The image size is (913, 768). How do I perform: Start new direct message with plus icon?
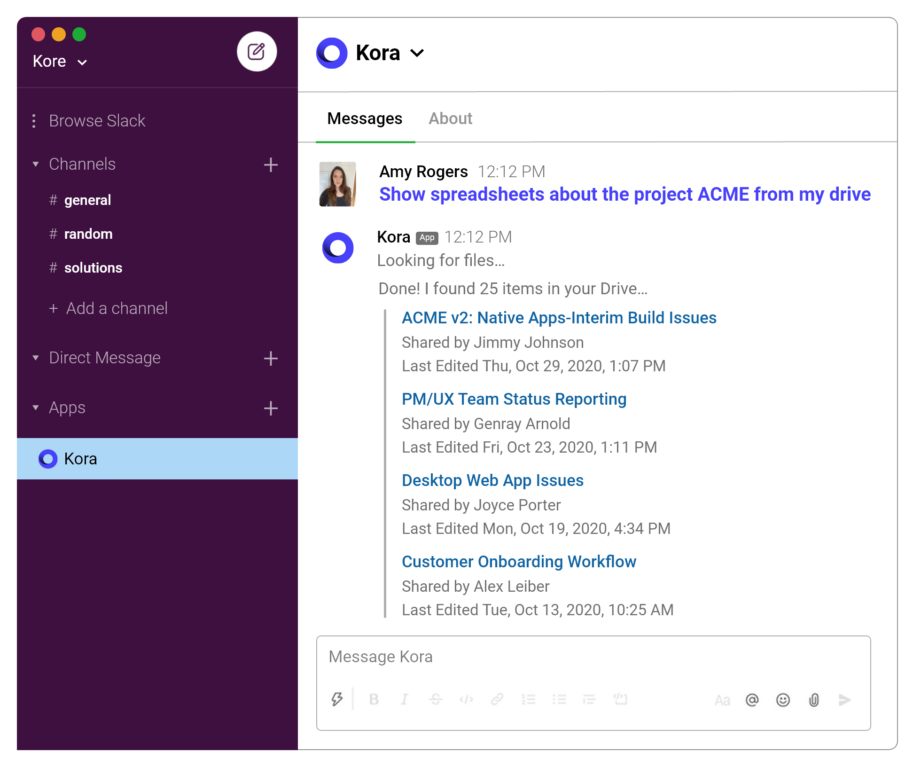click(x=270, y=359)
